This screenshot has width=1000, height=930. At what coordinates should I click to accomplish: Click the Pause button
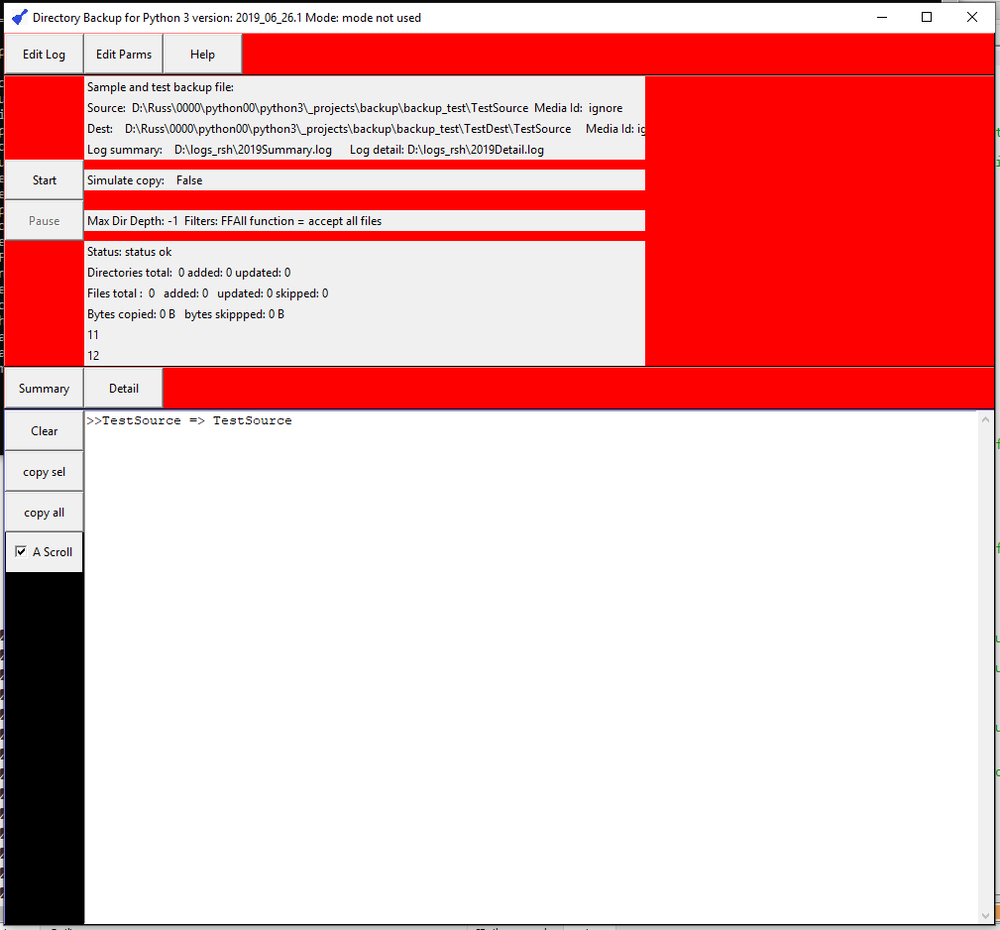point(44,220)
